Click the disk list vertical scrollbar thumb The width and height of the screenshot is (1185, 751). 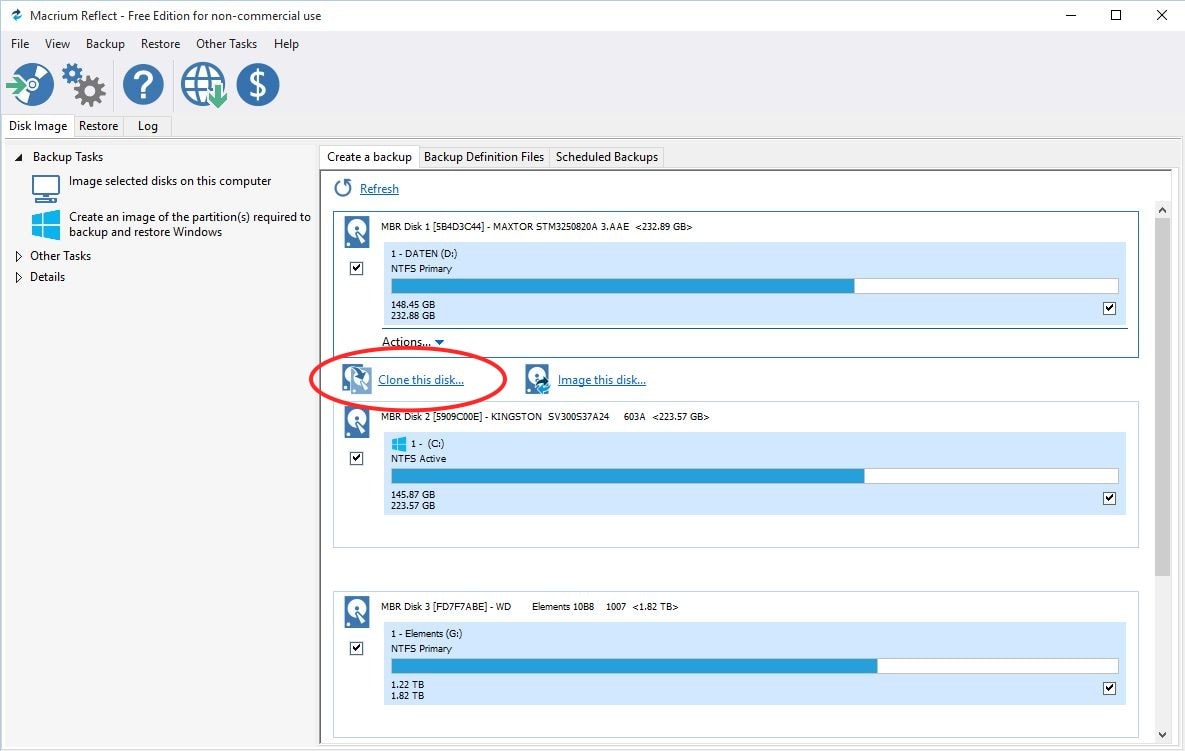click(1162, 398)
